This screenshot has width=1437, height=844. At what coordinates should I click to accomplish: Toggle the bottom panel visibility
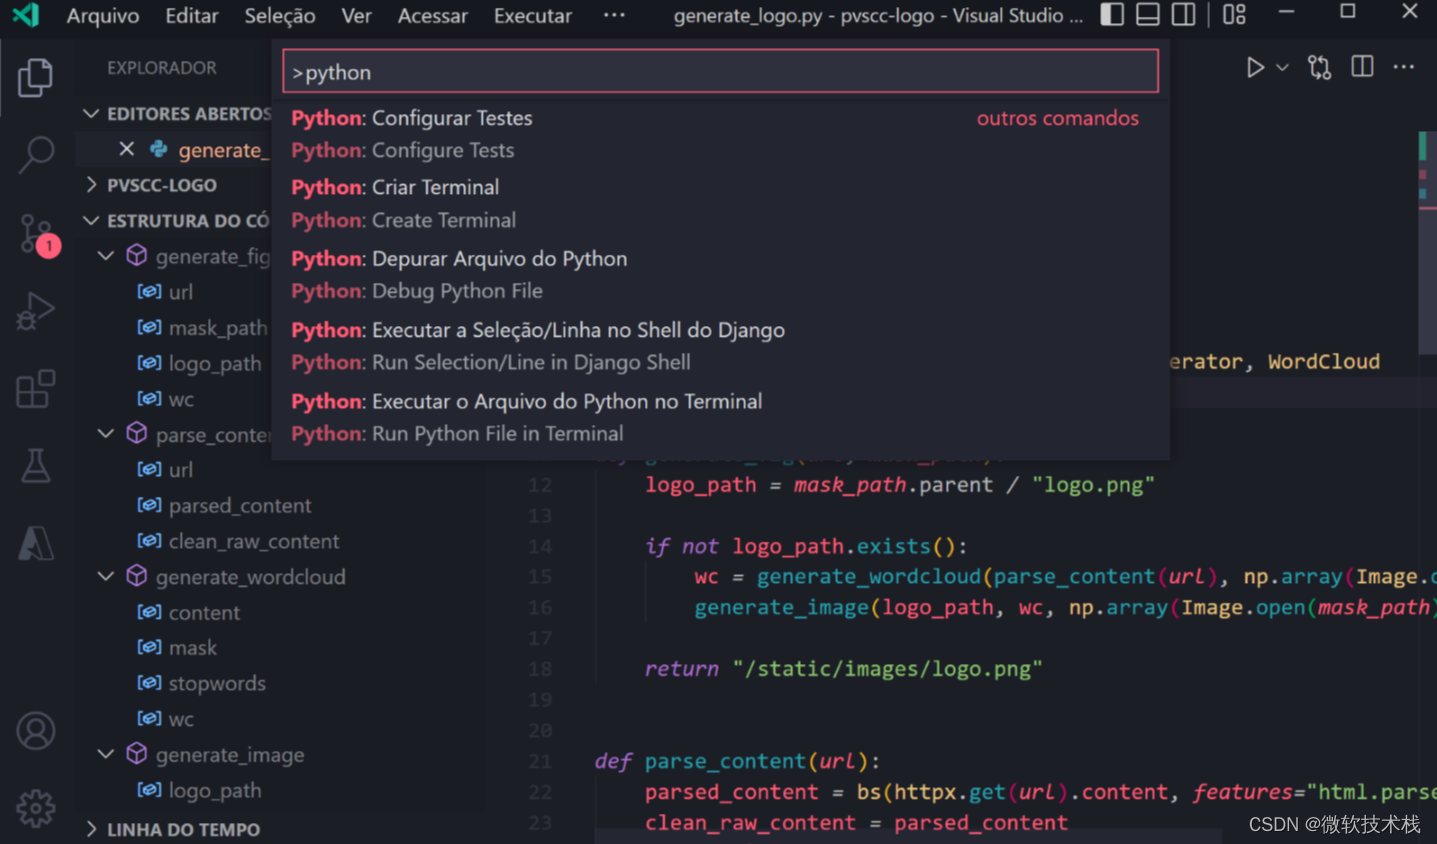coord(1148,14)
